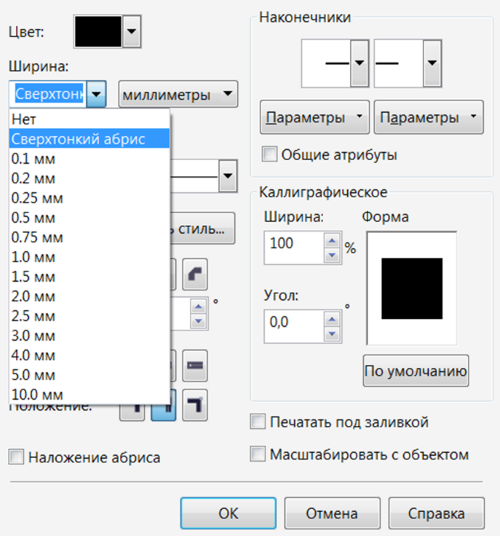Select the beveled corner style icon
This screenshot has height=536, width=500.
tap(195, 274)
